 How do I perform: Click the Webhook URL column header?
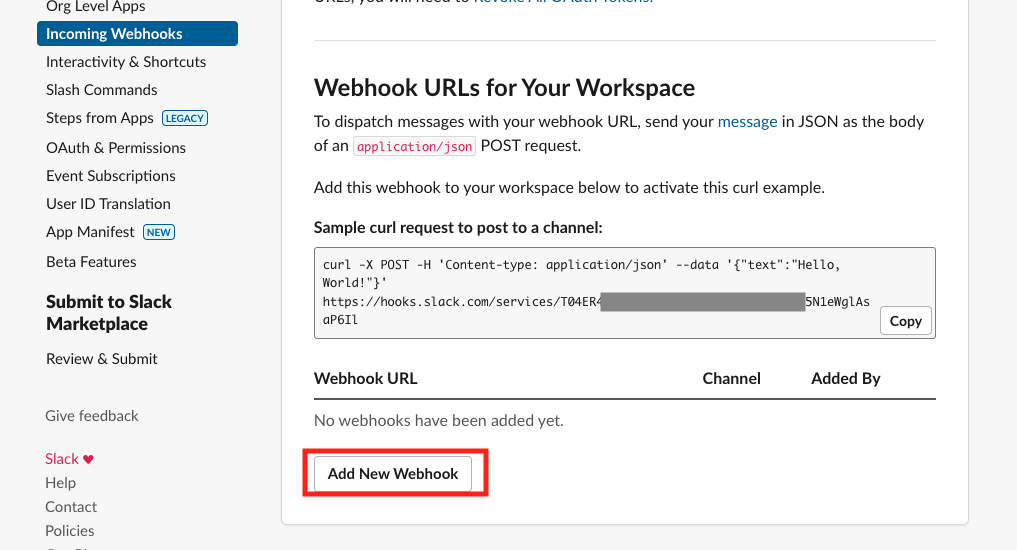coord(366,379)
